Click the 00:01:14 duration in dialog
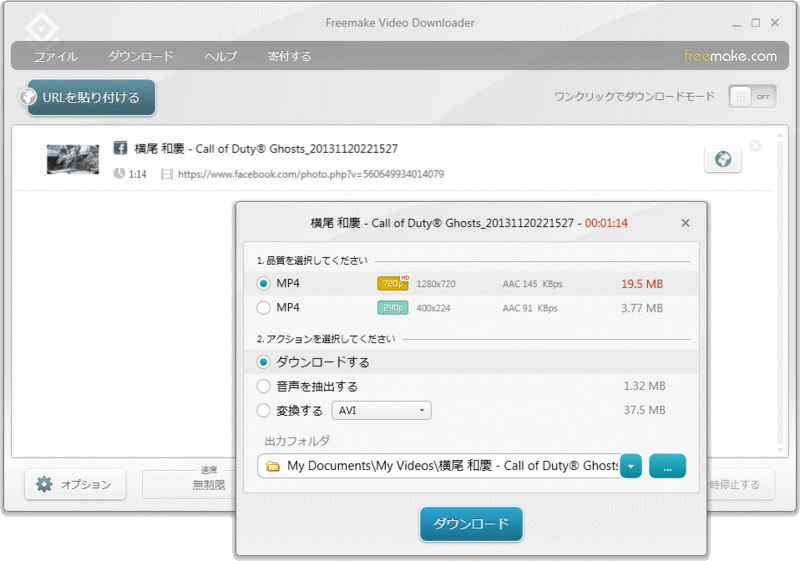The width and height of the screenshot is (800, 561). pyautogui.click(x=606, y=223)
